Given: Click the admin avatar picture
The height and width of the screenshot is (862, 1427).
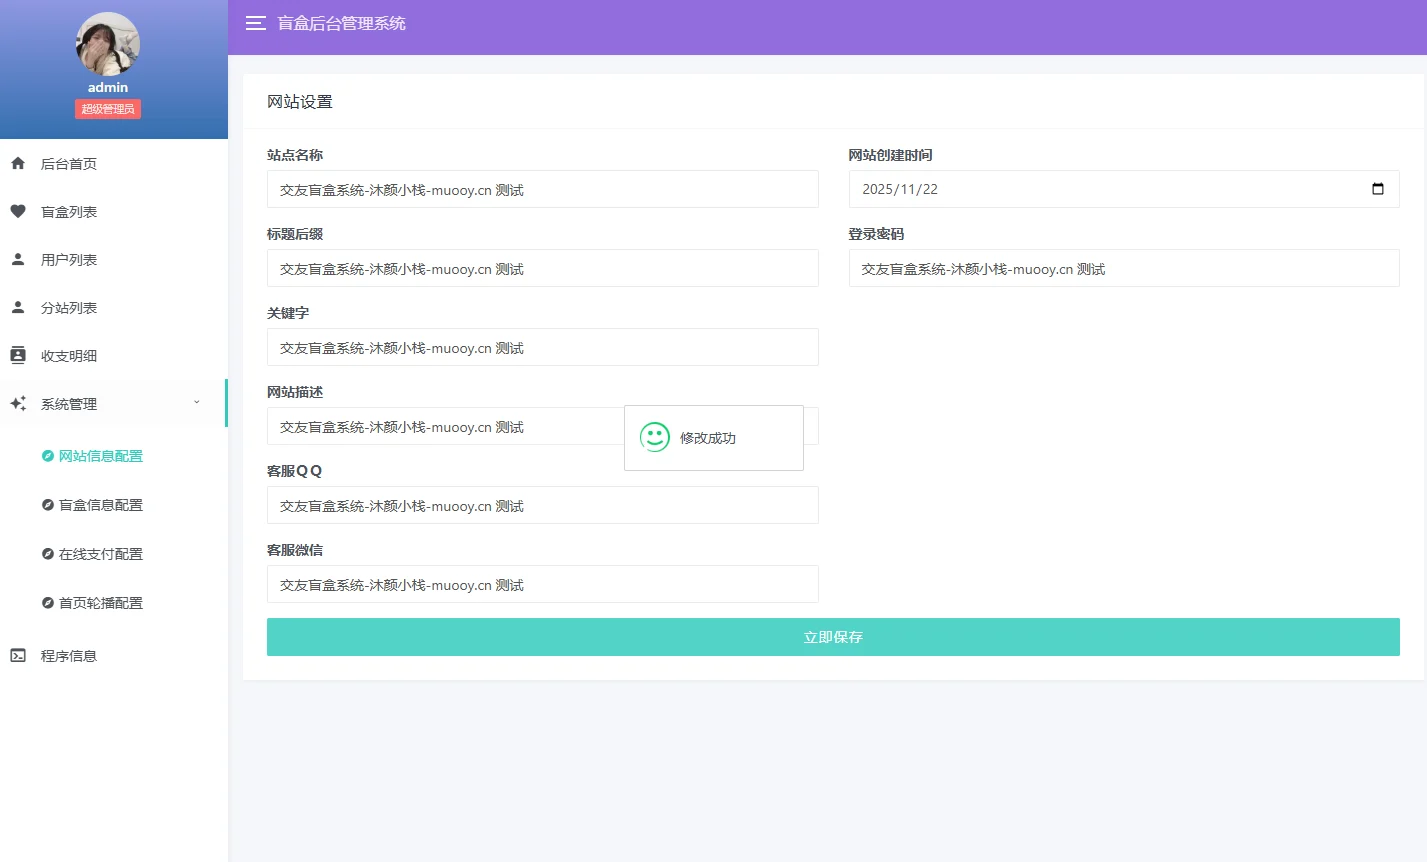Looking at the screenshot, I should click(108, 44).
